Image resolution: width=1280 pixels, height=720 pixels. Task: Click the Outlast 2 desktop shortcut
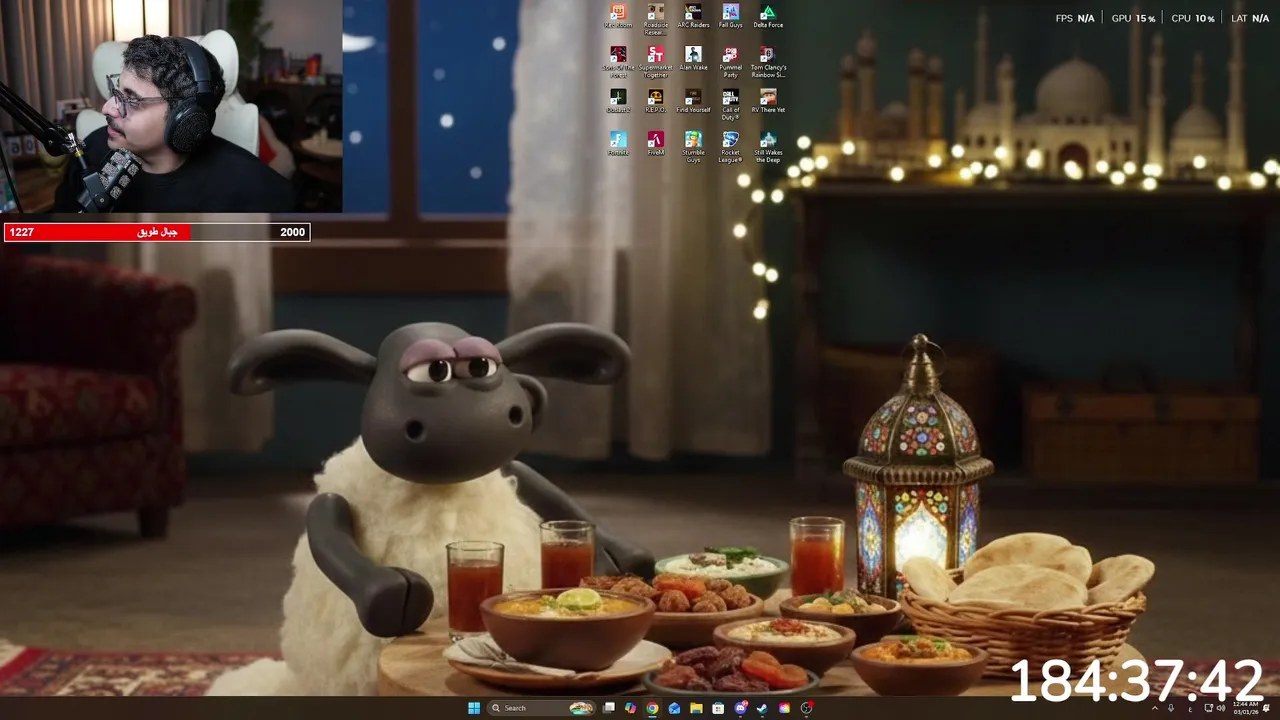coord(618,101)
